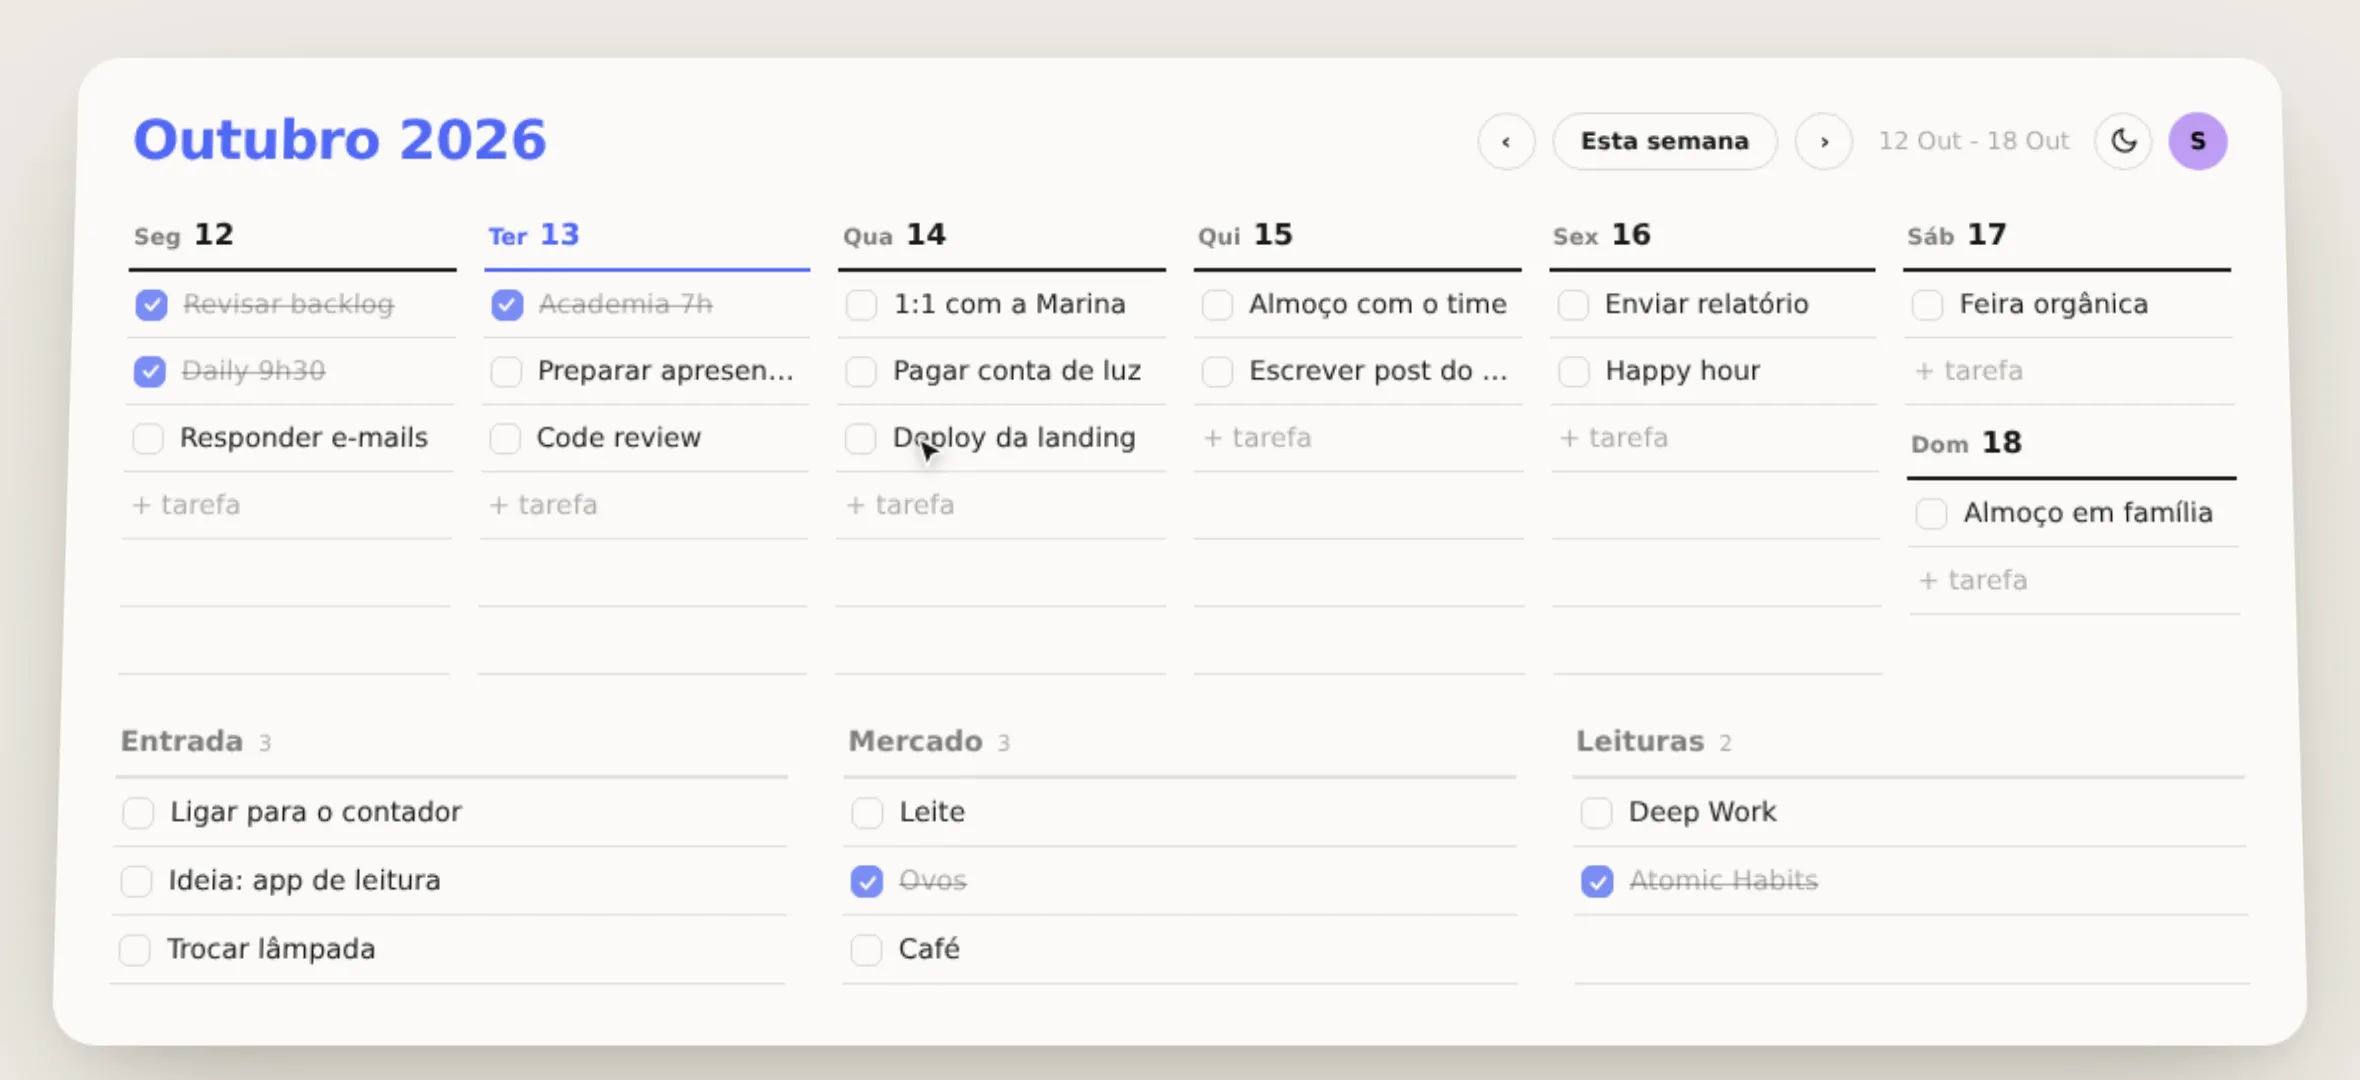Check Trocar lâmpada checkbox
Viewport: 2360px width, 1080px height.
[134, 949]
